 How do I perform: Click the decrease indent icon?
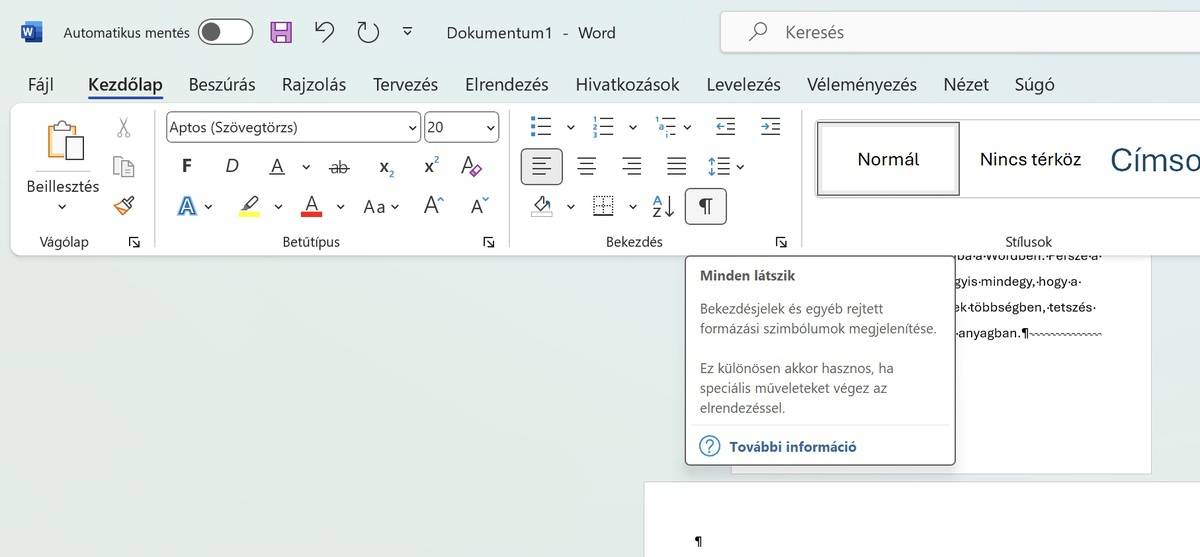[x=726, y=127]
